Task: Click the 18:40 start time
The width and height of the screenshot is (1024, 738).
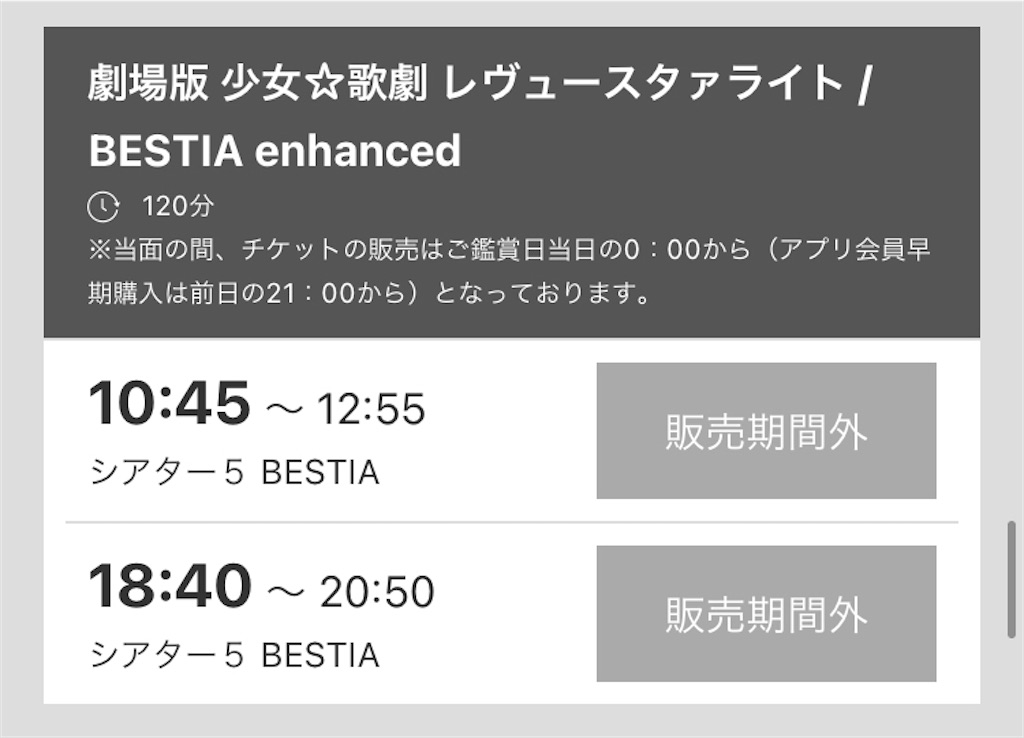Action: [170, 586]
